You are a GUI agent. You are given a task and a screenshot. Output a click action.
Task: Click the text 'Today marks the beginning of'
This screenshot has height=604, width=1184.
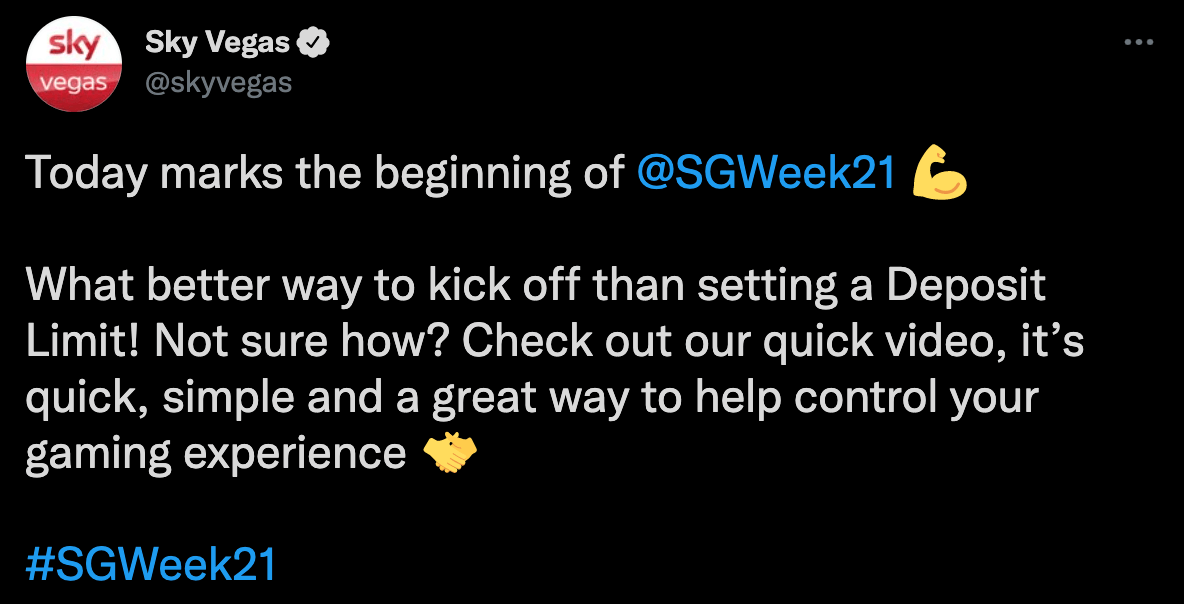pyautogui.click(x=325, y=175)
